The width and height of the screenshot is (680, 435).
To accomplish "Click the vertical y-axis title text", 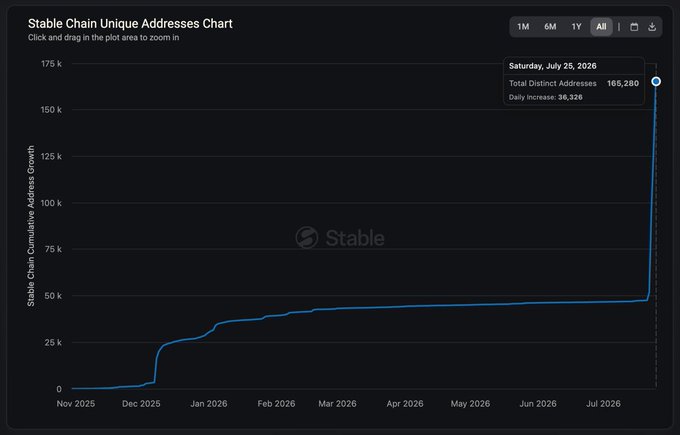I will 31,226.
